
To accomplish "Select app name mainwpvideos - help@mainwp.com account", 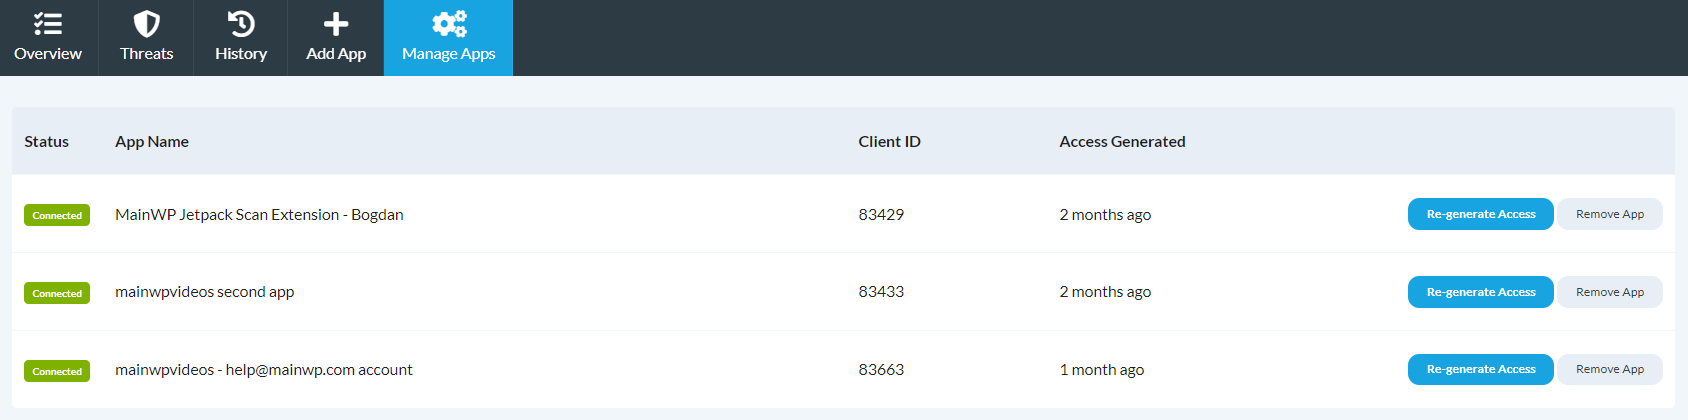I will (264, 370).
